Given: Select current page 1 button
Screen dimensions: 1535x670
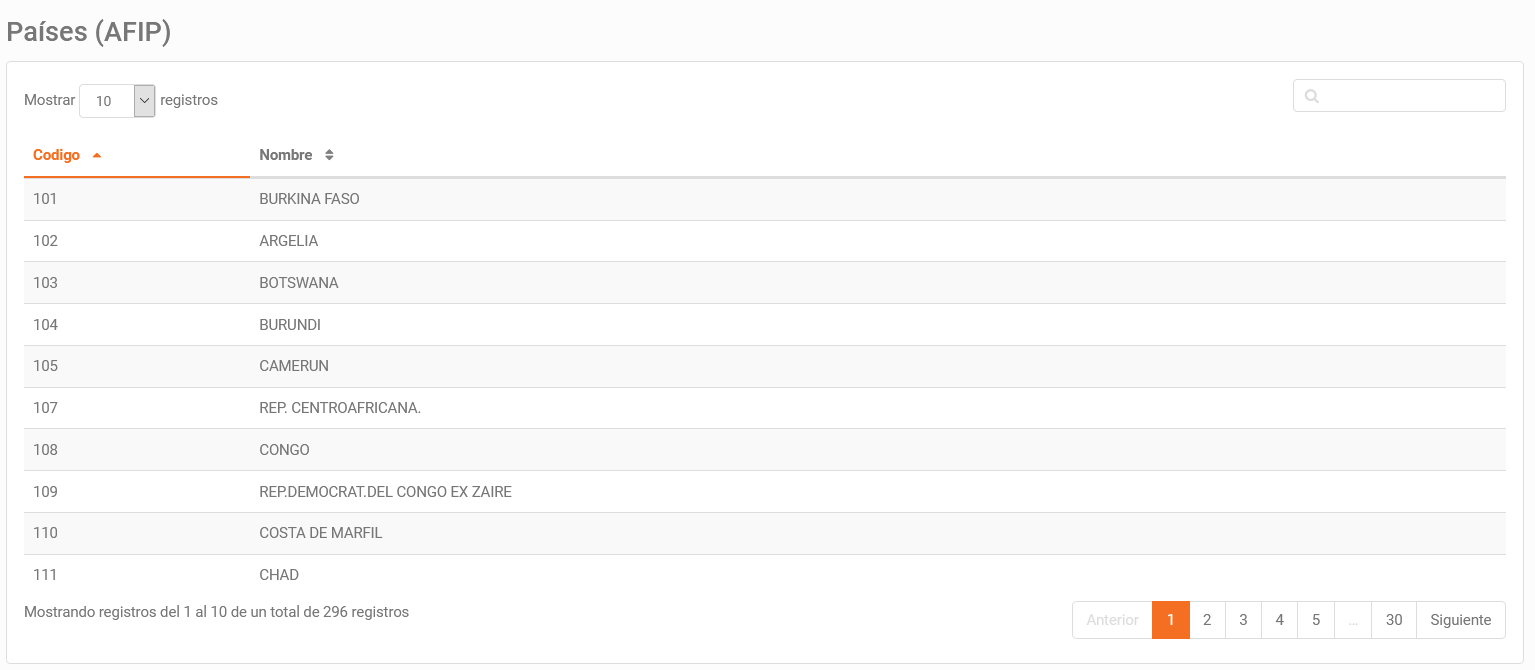Looking at the screenshot, I should [x=1171, y=620].
